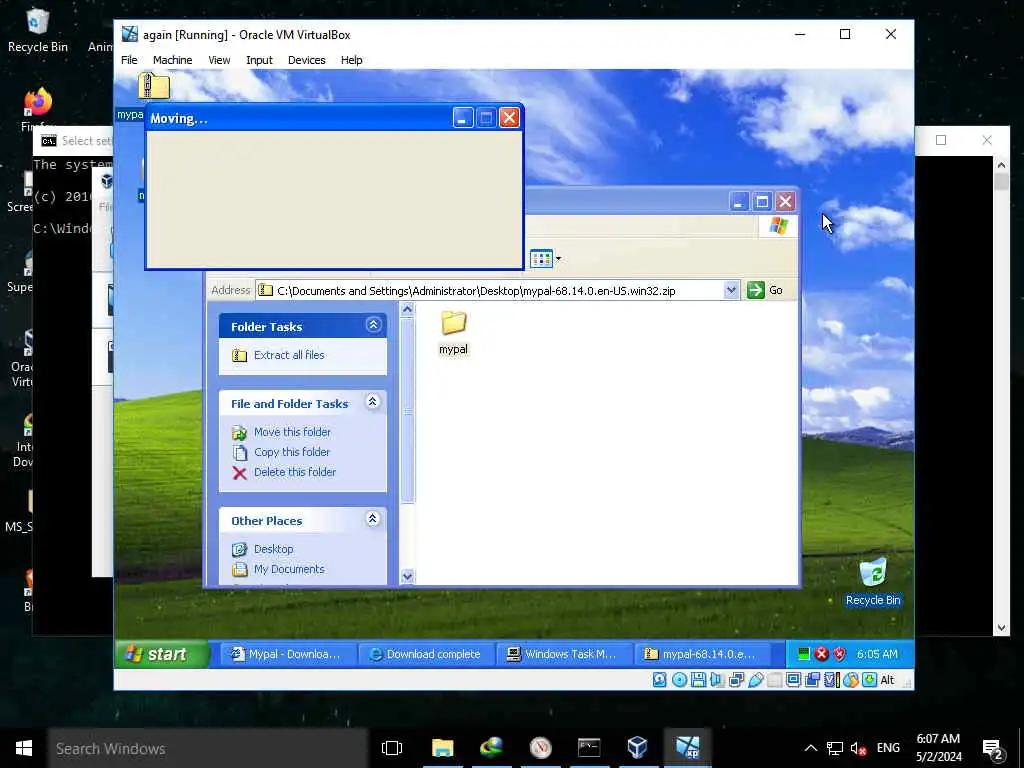Switch to mypal-68.14.0 zip taskbar button
Image resolution: width=1024 pixels, height=768 pixels.
point(701,654)
